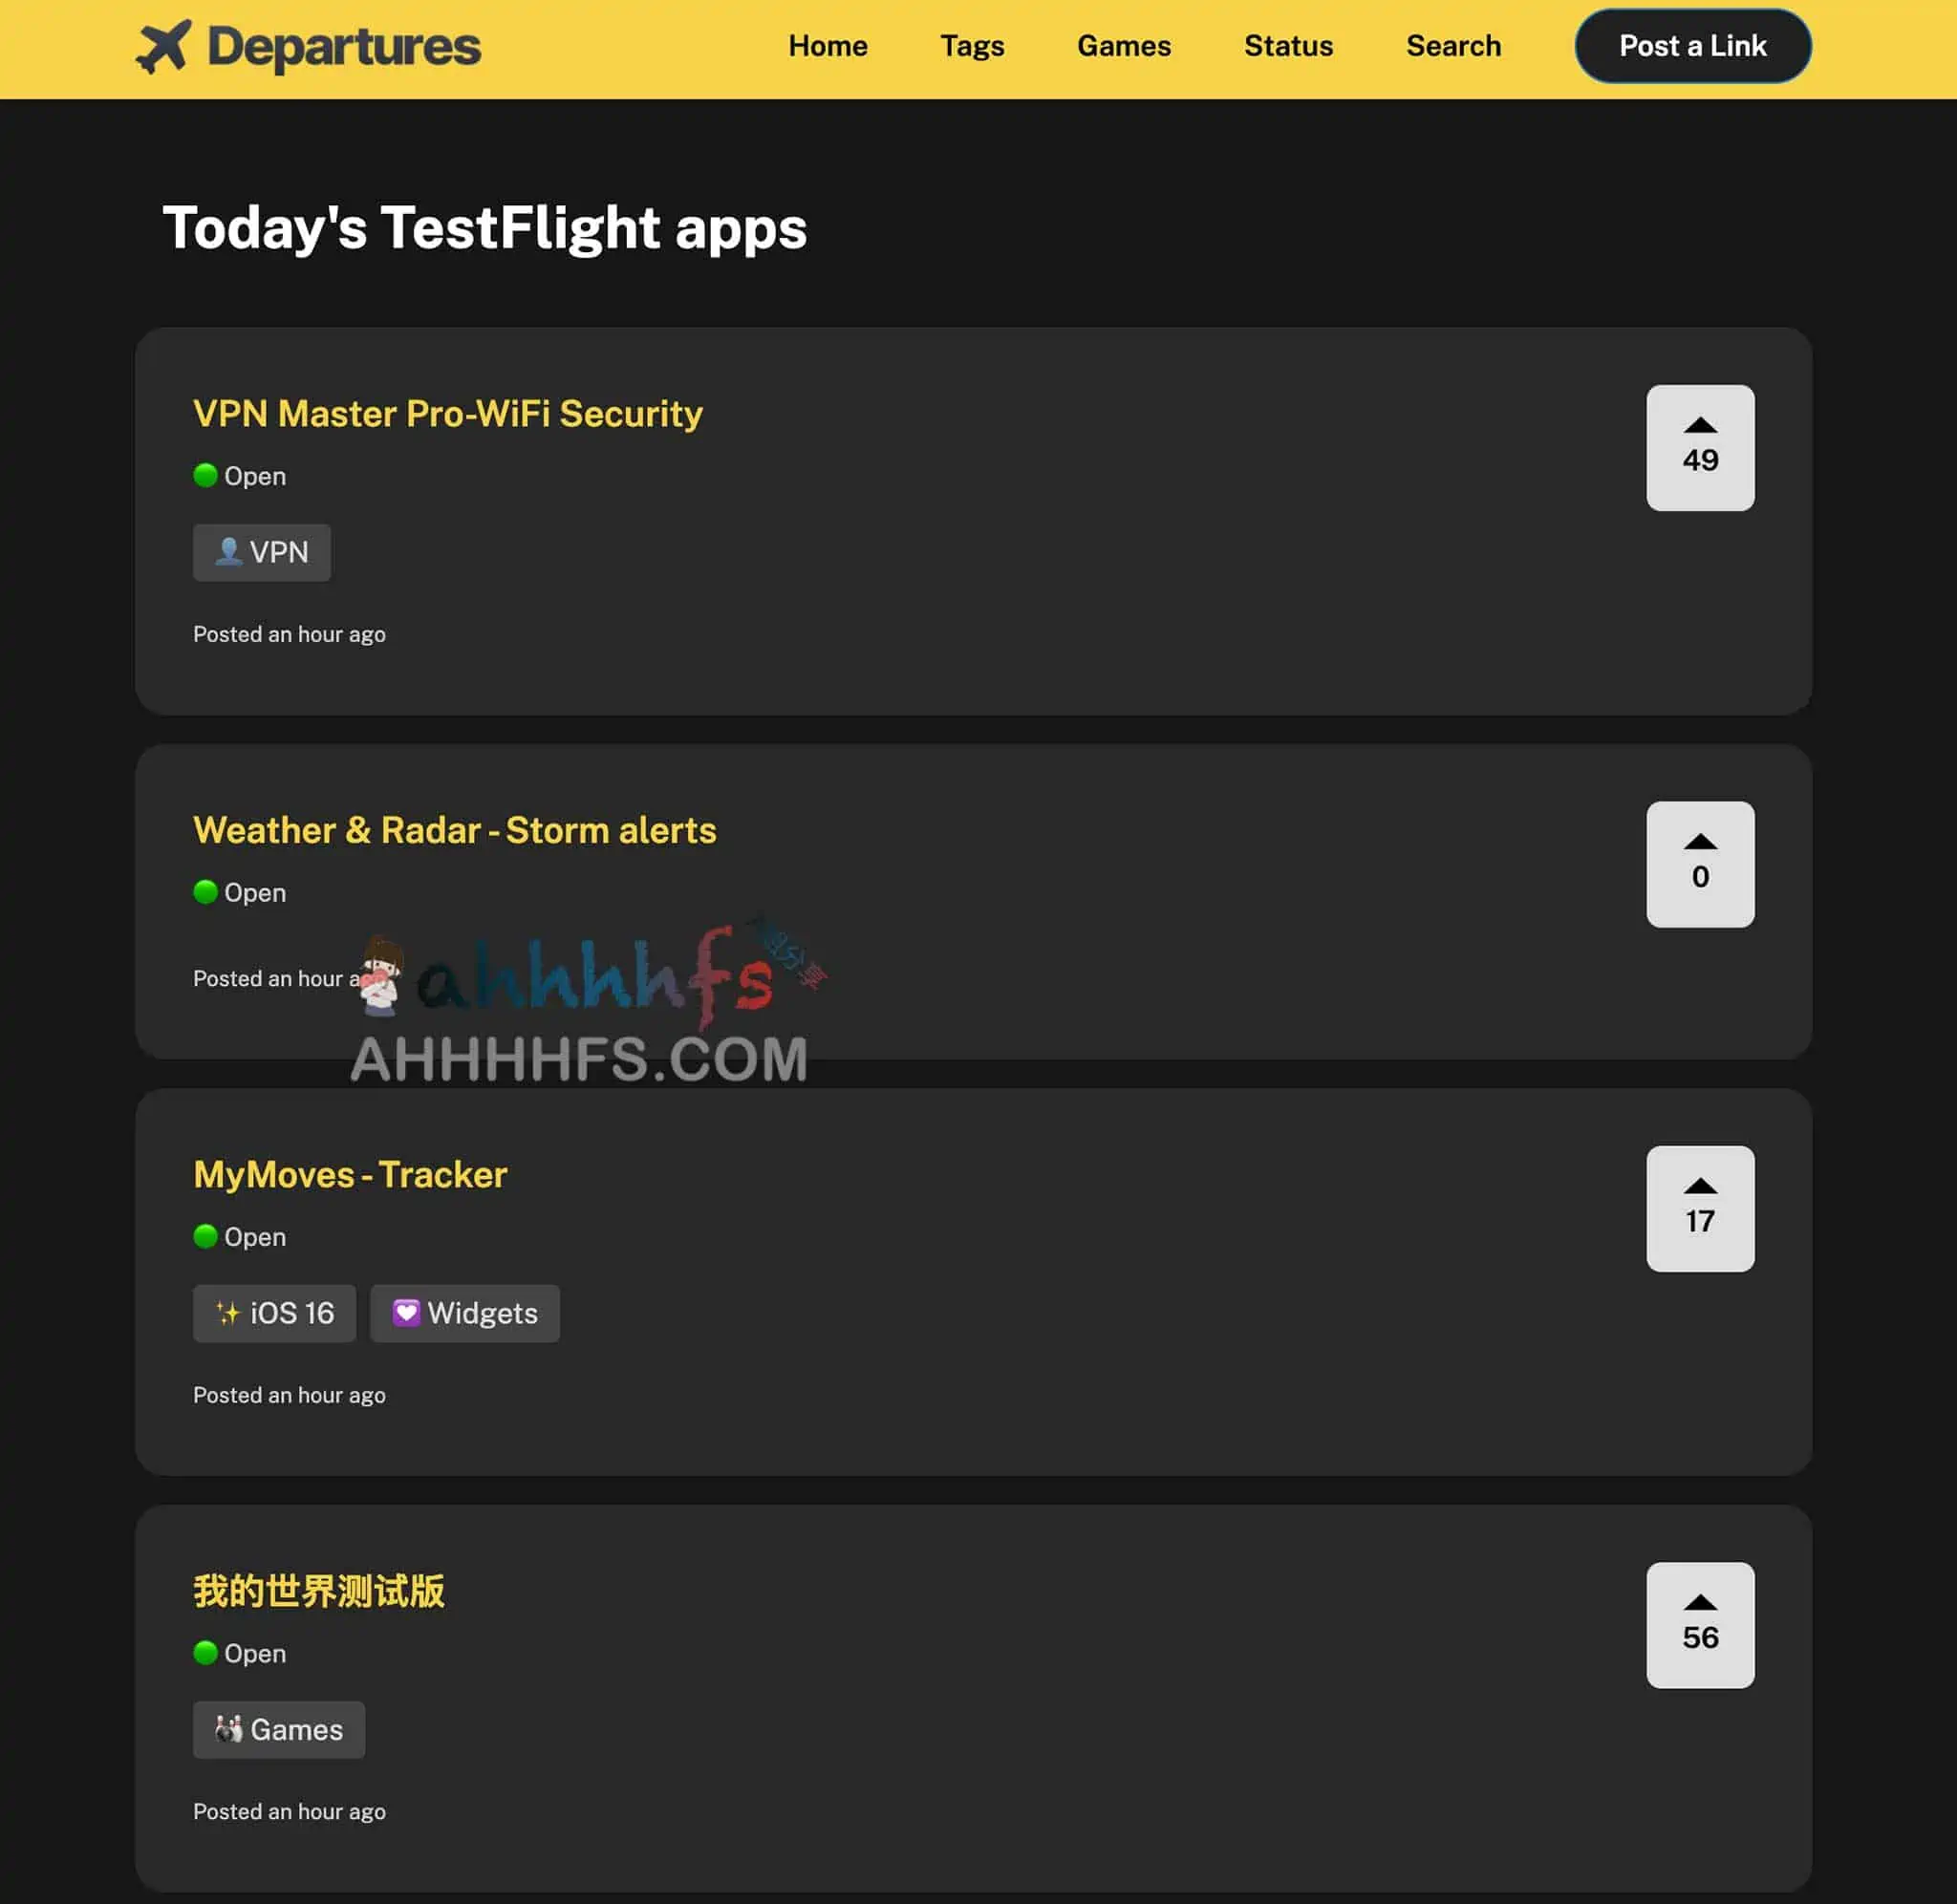
Task: Click the VPN tag badge on VPN Master listing
Action: click(260, 552)
